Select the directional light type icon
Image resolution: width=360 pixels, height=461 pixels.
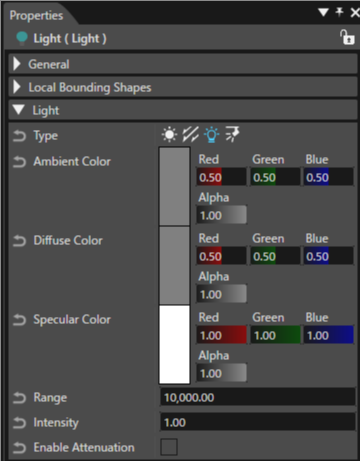[169, 135]
